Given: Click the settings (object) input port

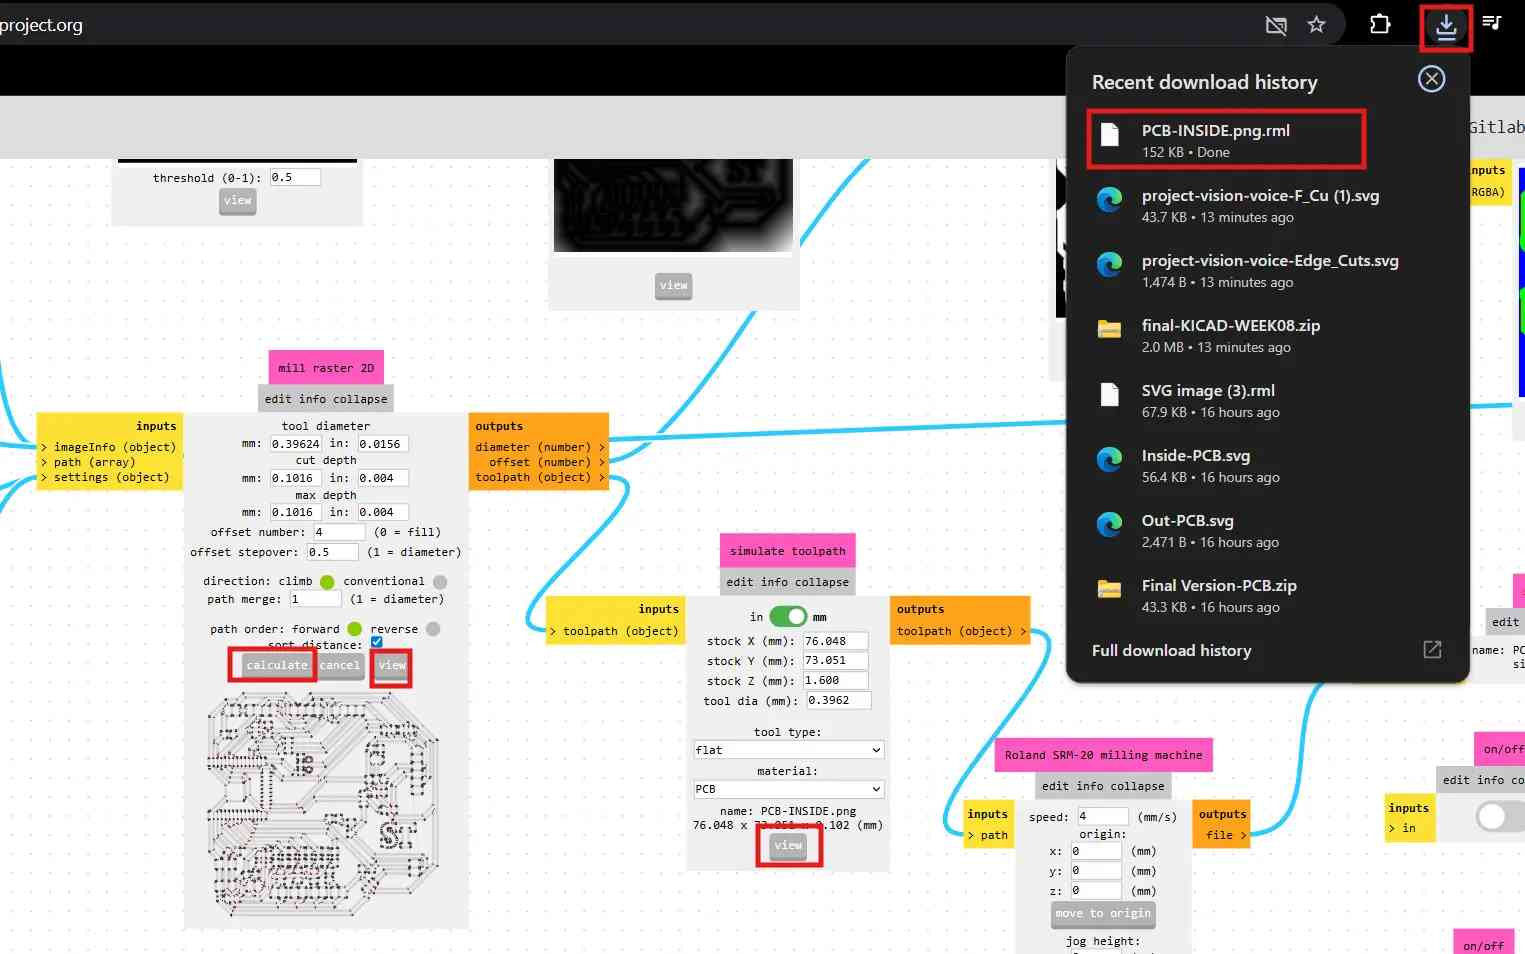Looking at the screenshot, I should coord(106,477).
